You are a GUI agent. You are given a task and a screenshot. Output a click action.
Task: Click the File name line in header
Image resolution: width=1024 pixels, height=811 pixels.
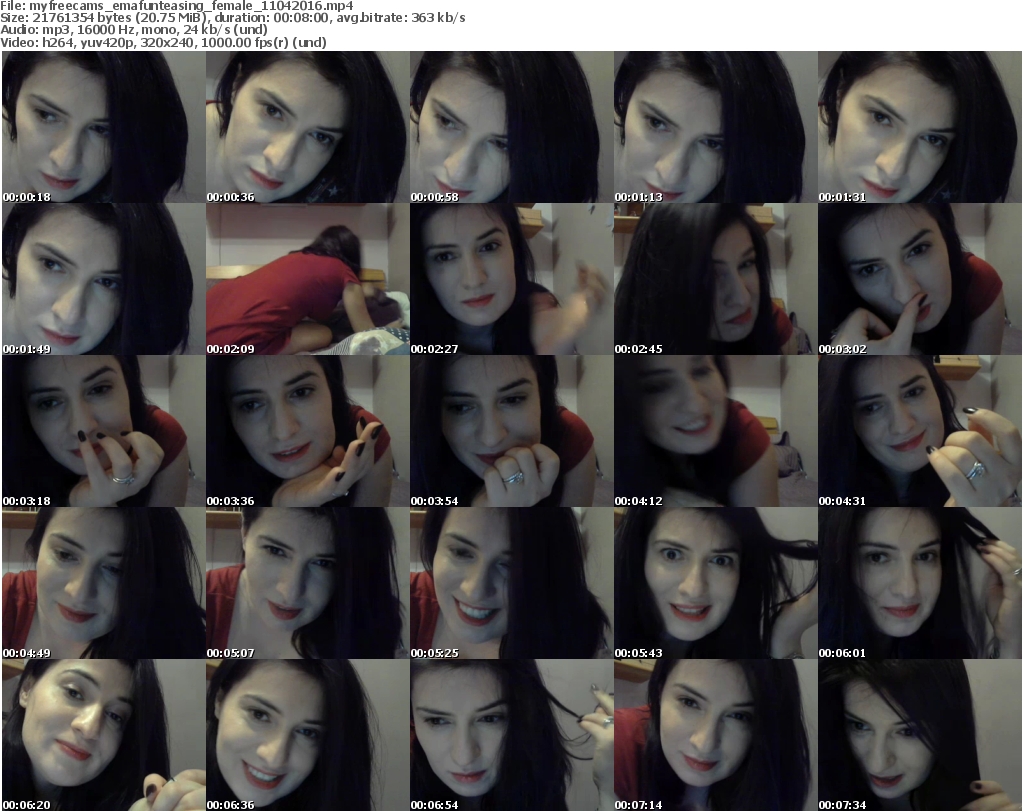pyautogui.click(x=177, y=6)
